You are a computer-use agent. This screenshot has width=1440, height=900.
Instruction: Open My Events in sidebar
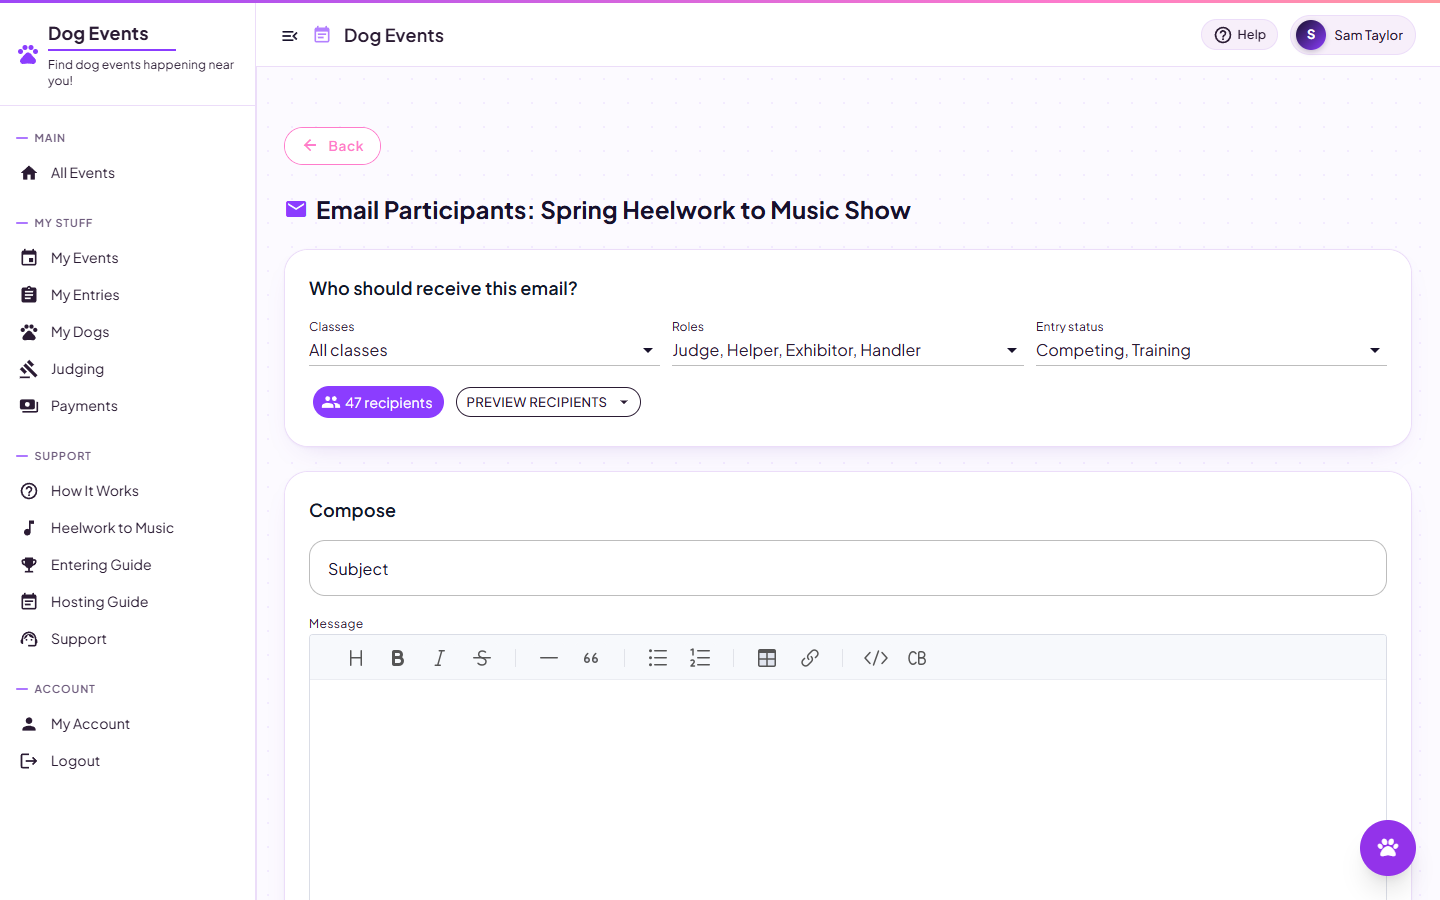click(128, 258)
